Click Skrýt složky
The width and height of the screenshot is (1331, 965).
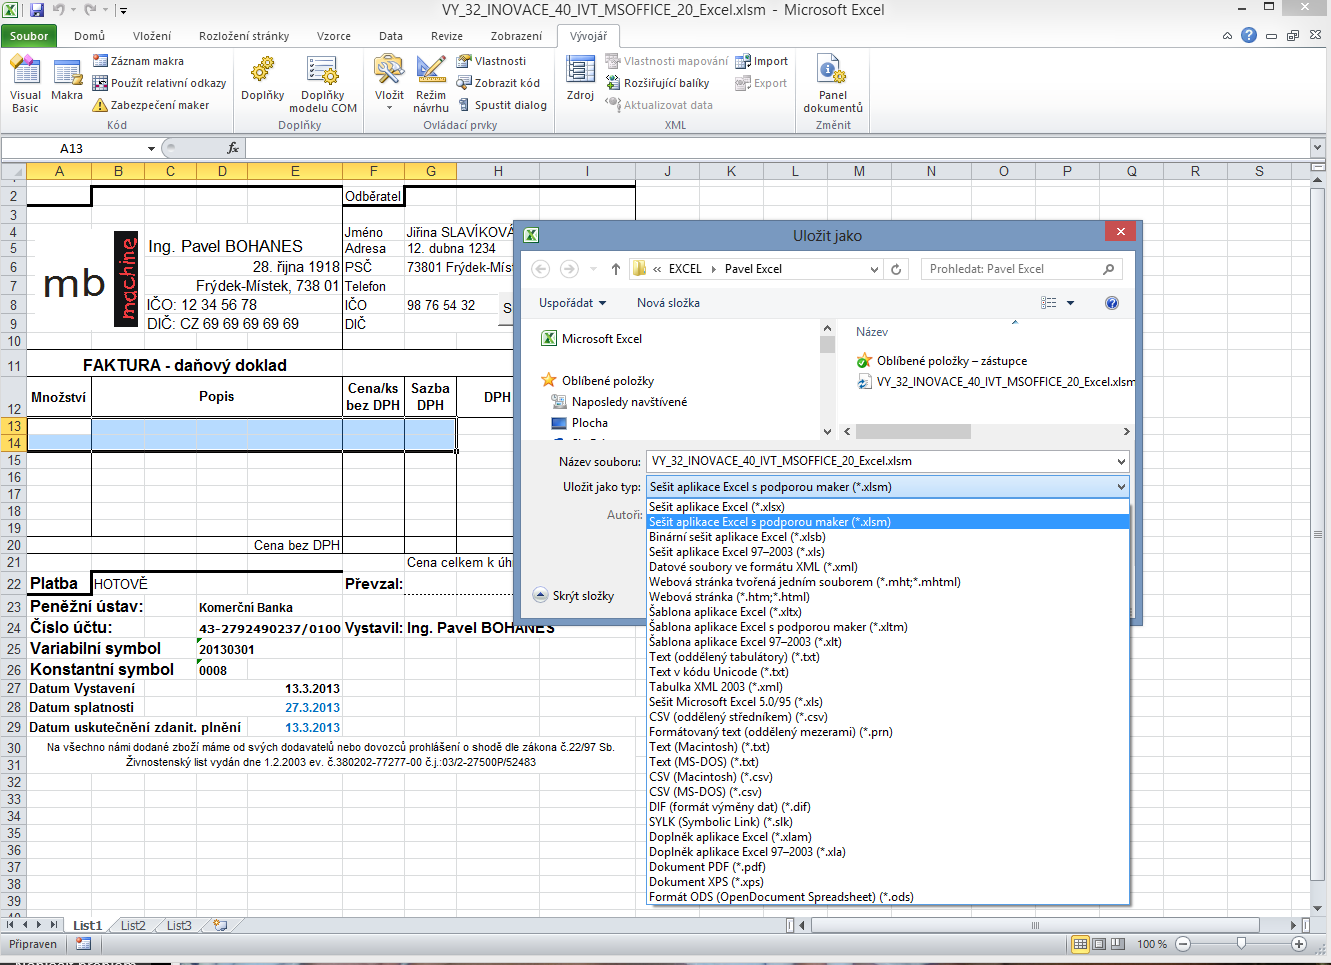[x=574, y=595]
